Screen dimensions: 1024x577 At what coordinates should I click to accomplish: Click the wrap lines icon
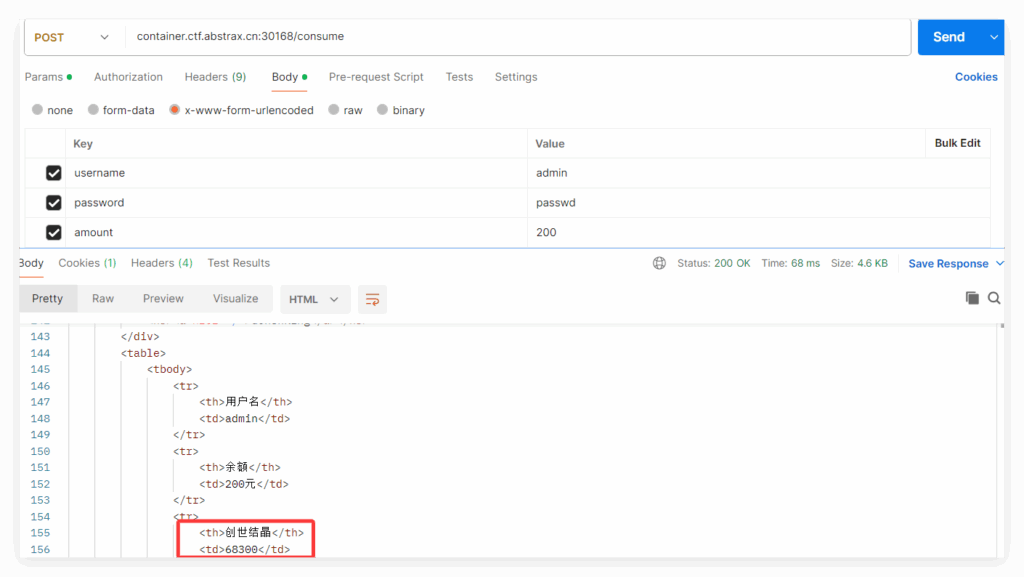point(372,299)
